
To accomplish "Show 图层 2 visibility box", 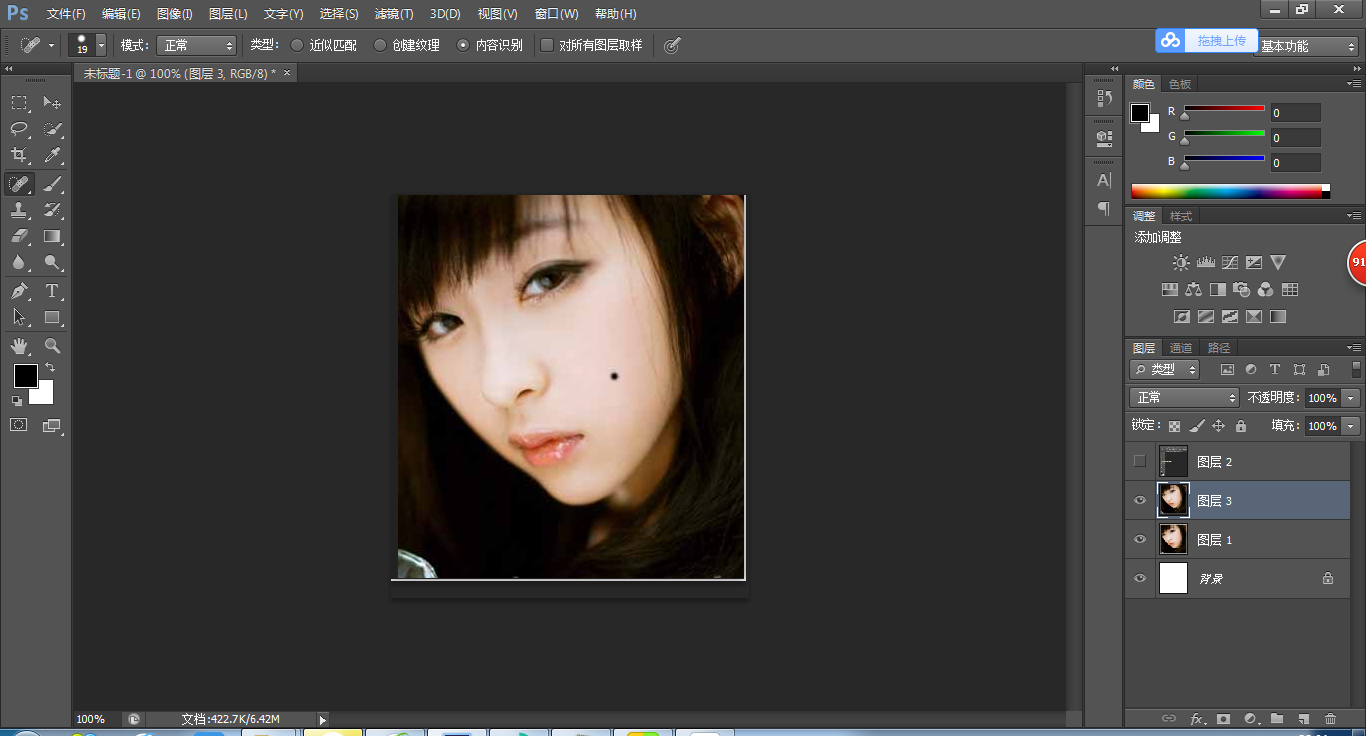I will click(1140, 461).
